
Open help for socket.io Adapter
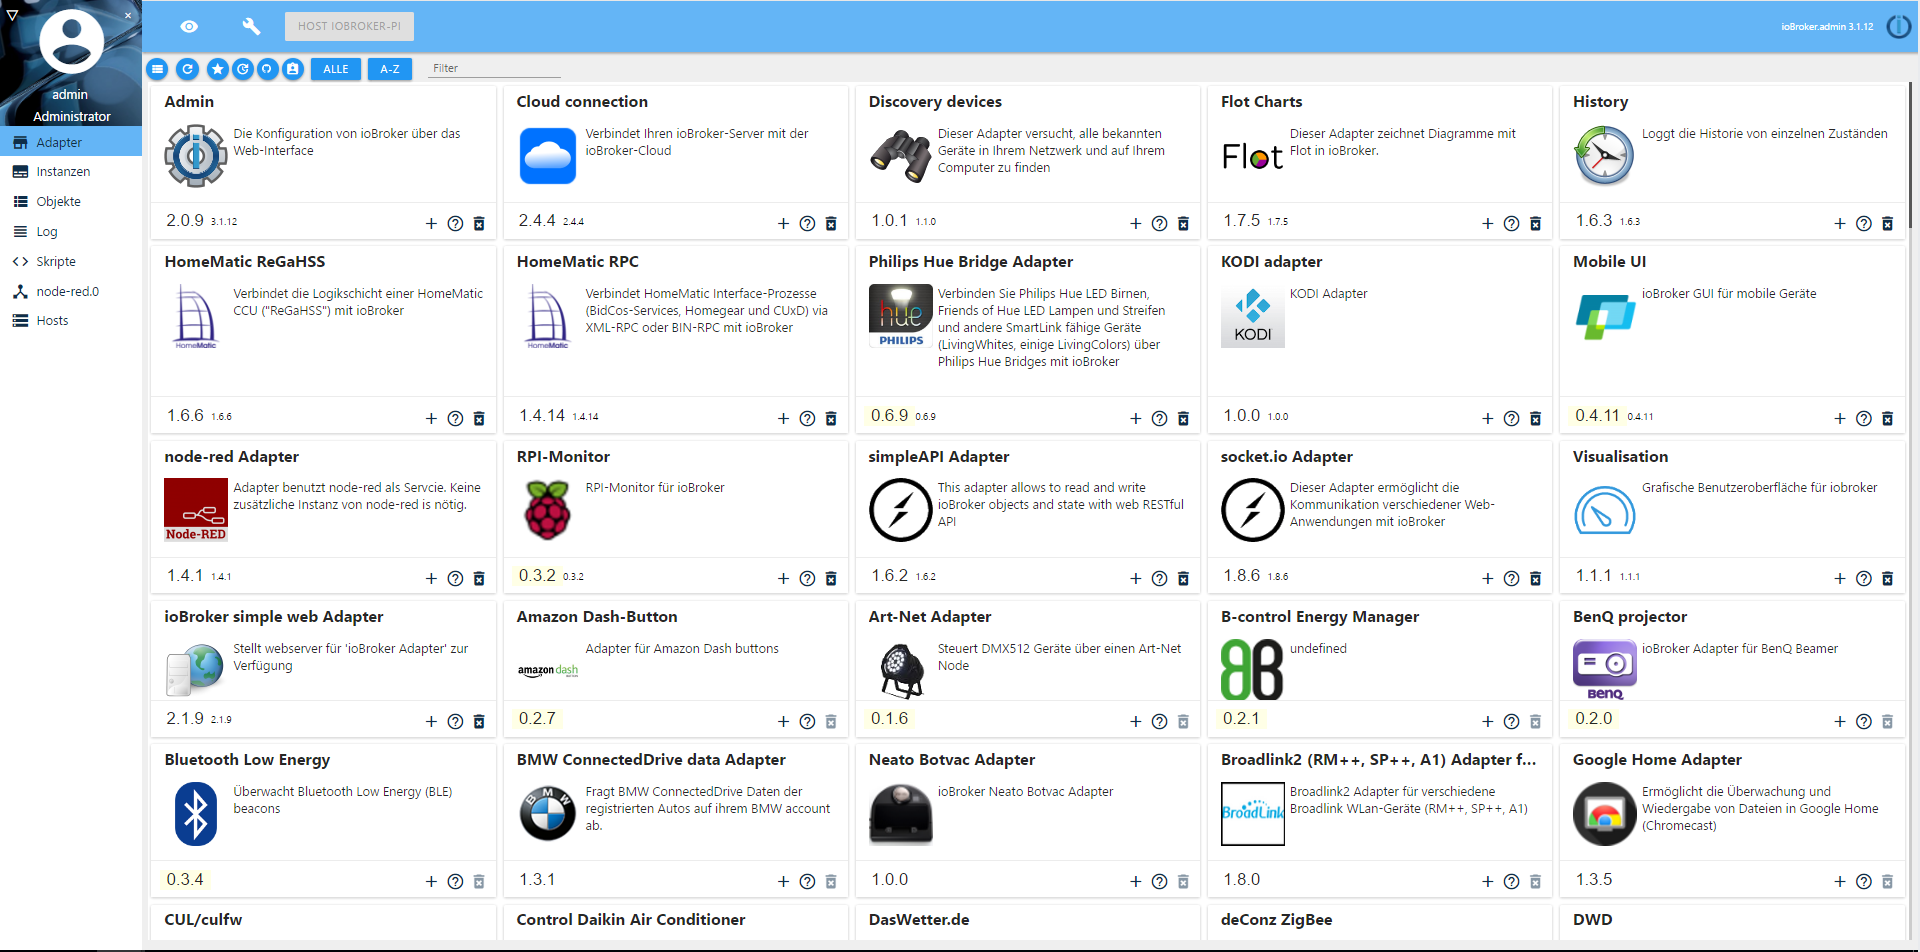1511,578
